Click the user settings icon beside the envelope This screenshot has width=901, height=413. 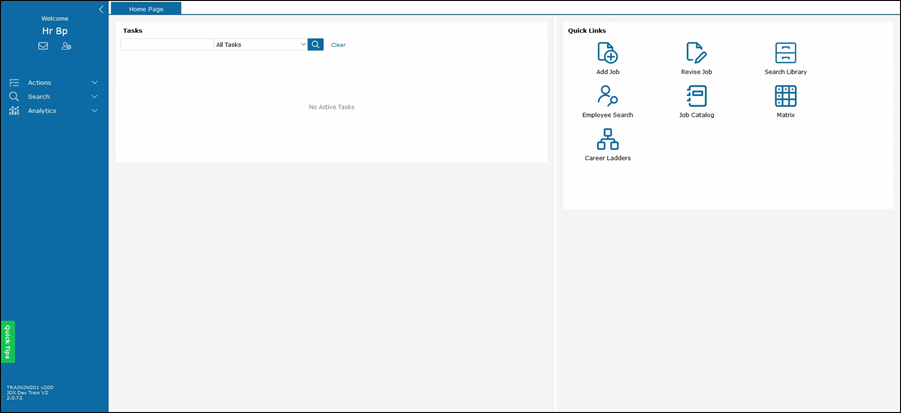[66, 46]
